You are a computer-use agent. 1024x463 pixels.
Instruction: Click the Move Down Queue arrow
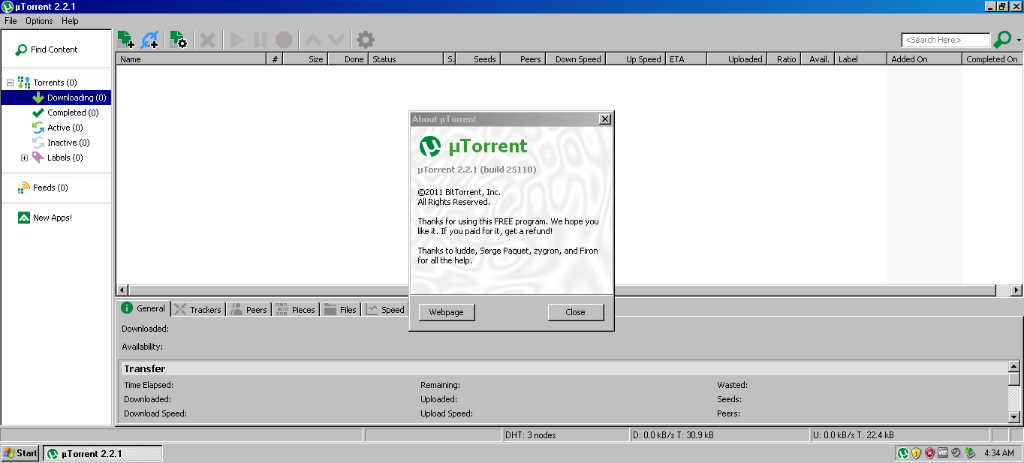(x=336, y=40)
